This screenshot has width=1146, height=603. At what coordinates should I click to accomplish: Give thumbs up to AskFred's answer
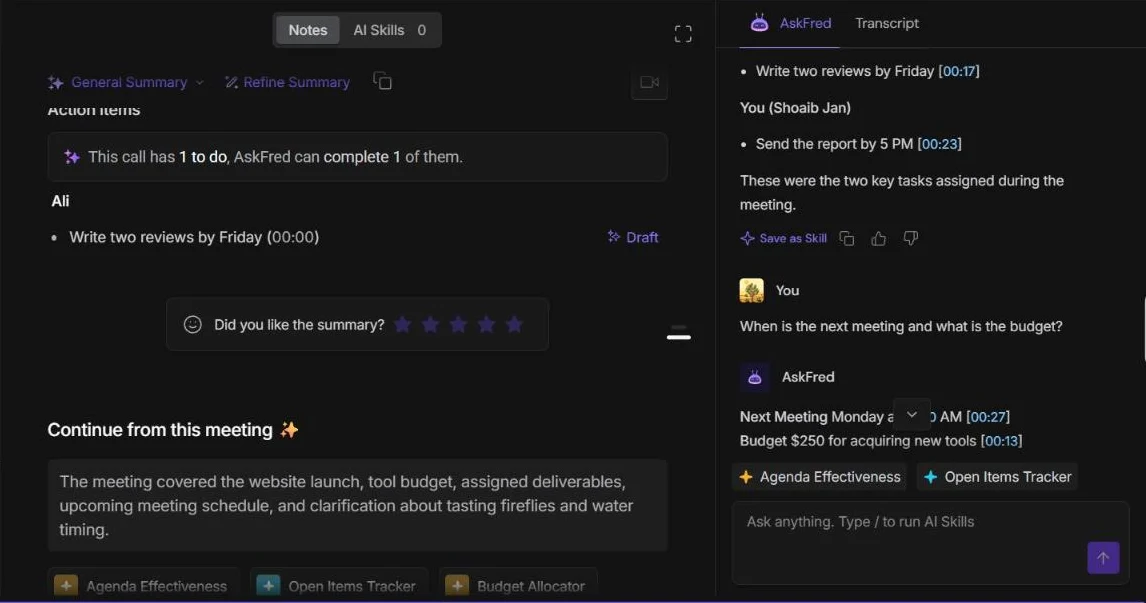(x=879, y=238)
